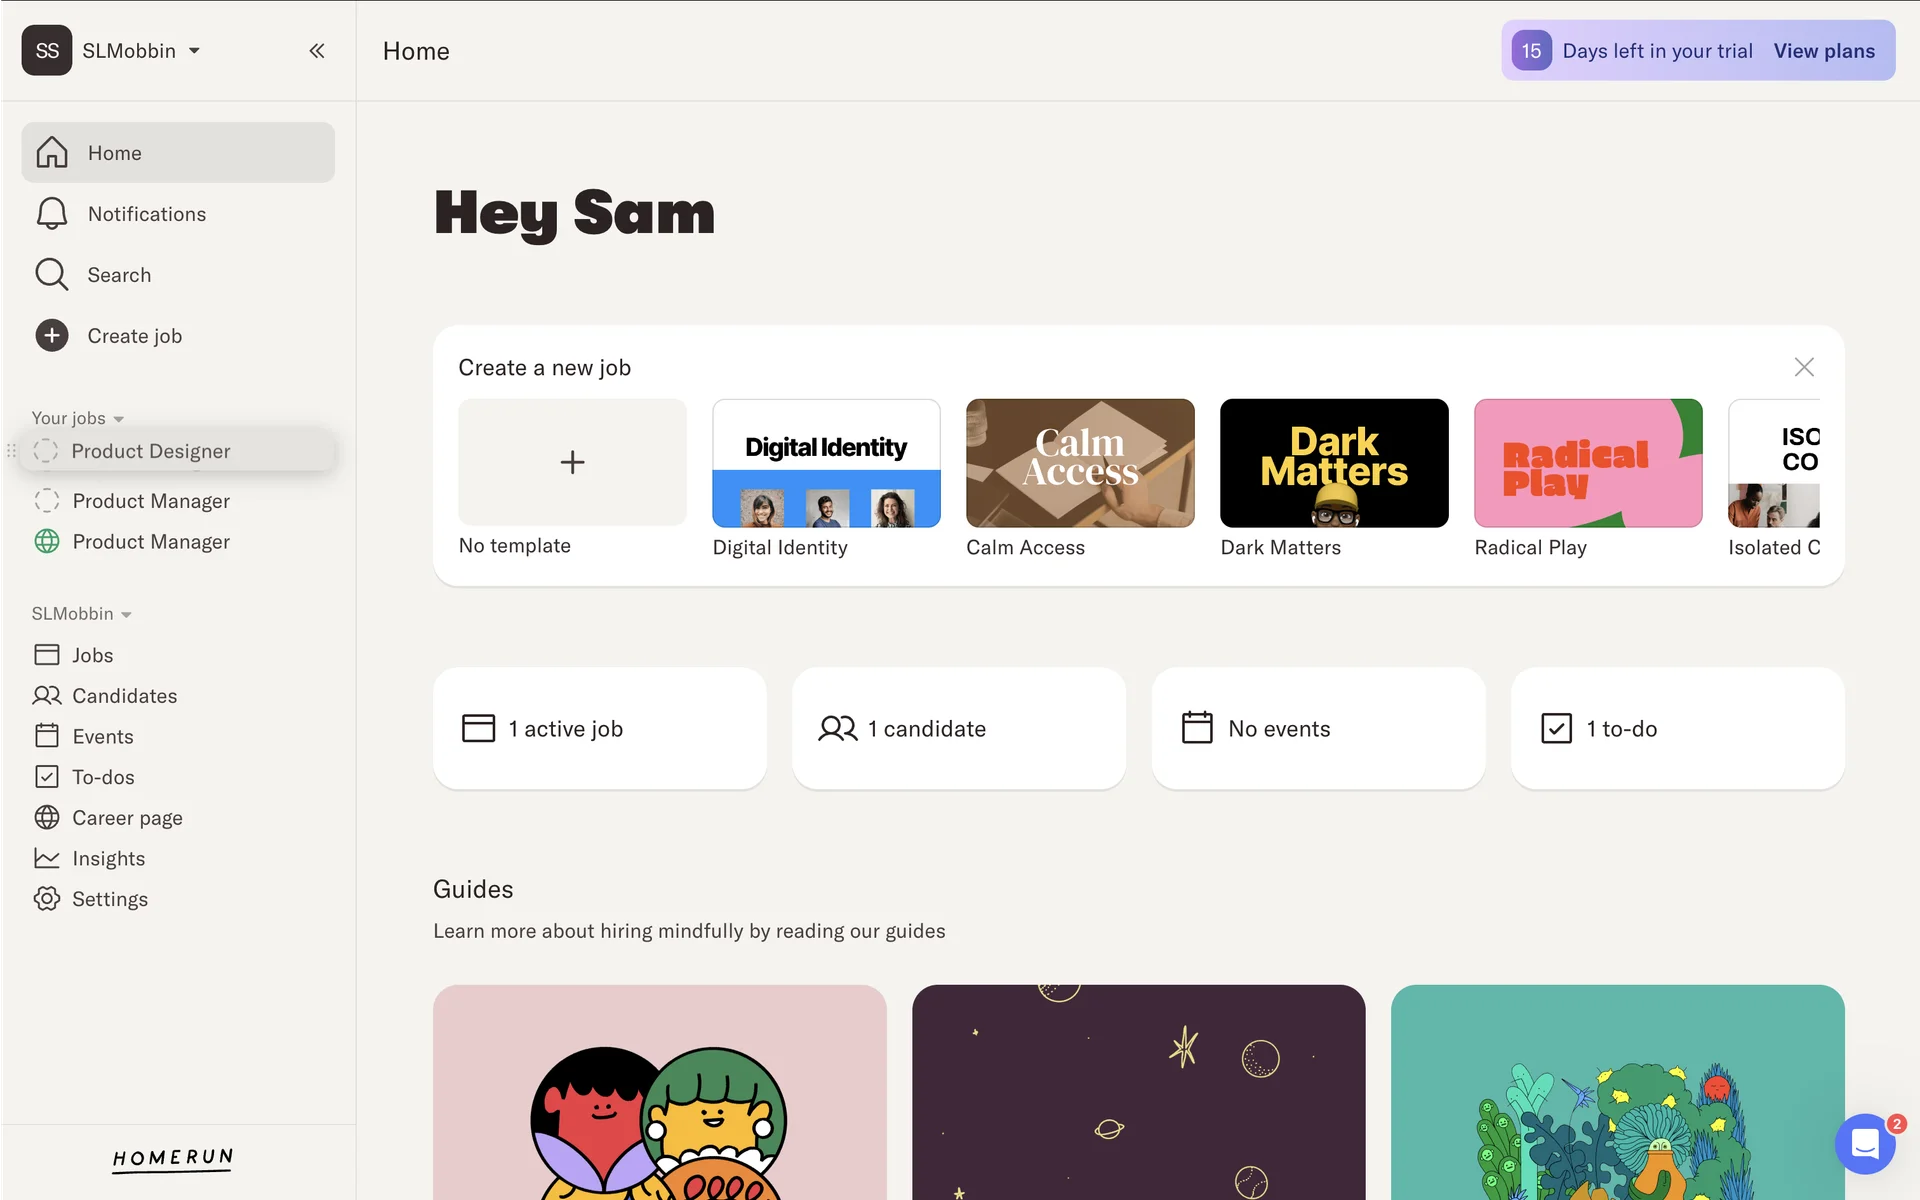Collapse the SLMobbin sidebar section arrow
The width and height of the screenshot is (1920, 1200).
coord(126,614)
